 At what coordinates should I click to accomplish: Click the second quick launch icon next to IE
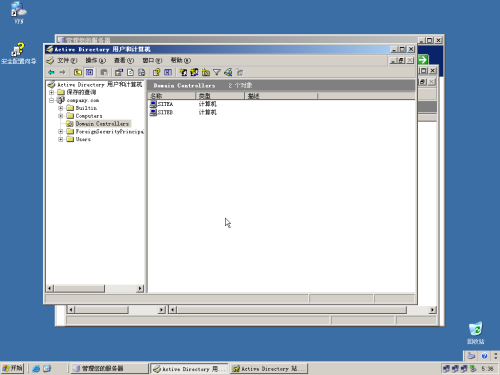pyautogui.click(x=47, y=368)
